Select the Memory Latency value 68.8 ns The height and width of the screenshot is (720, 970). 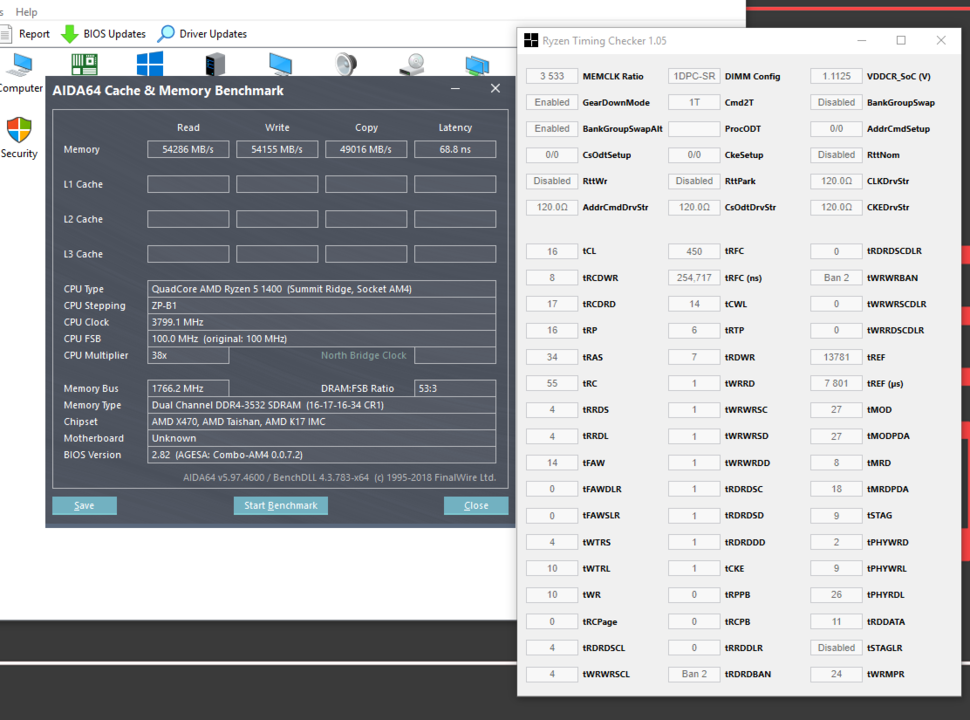455,149
